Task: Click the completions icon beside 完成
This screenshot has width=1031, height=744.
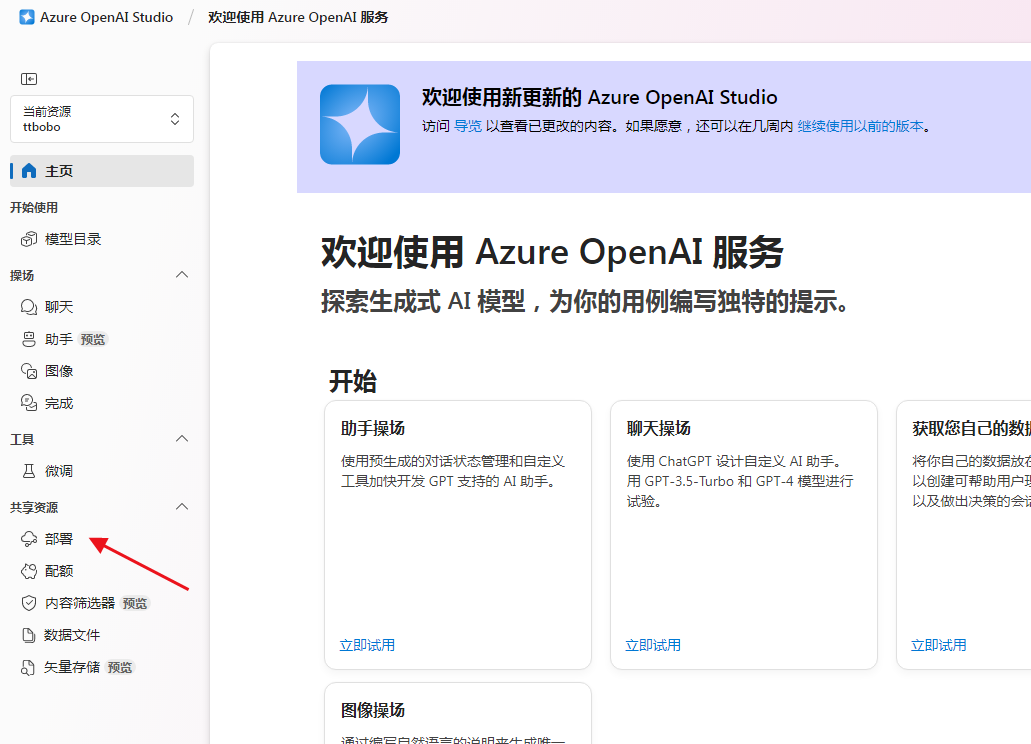Action: pos(29,403)
